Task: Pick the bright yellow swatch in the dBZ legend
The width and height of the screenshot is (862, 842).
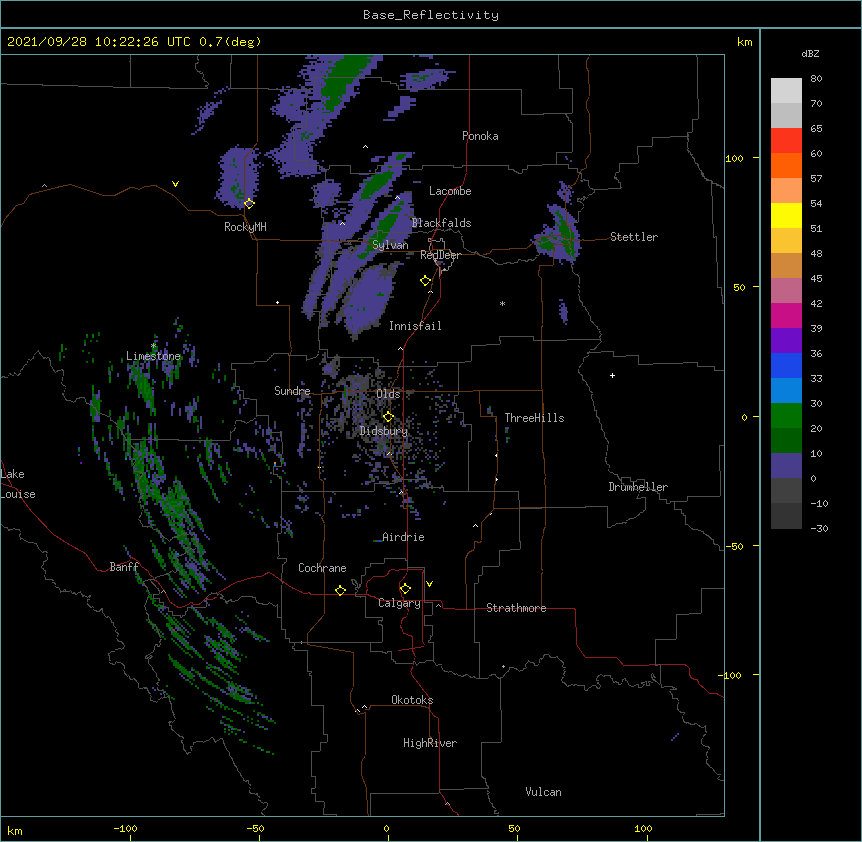Action: click(786, 215)
